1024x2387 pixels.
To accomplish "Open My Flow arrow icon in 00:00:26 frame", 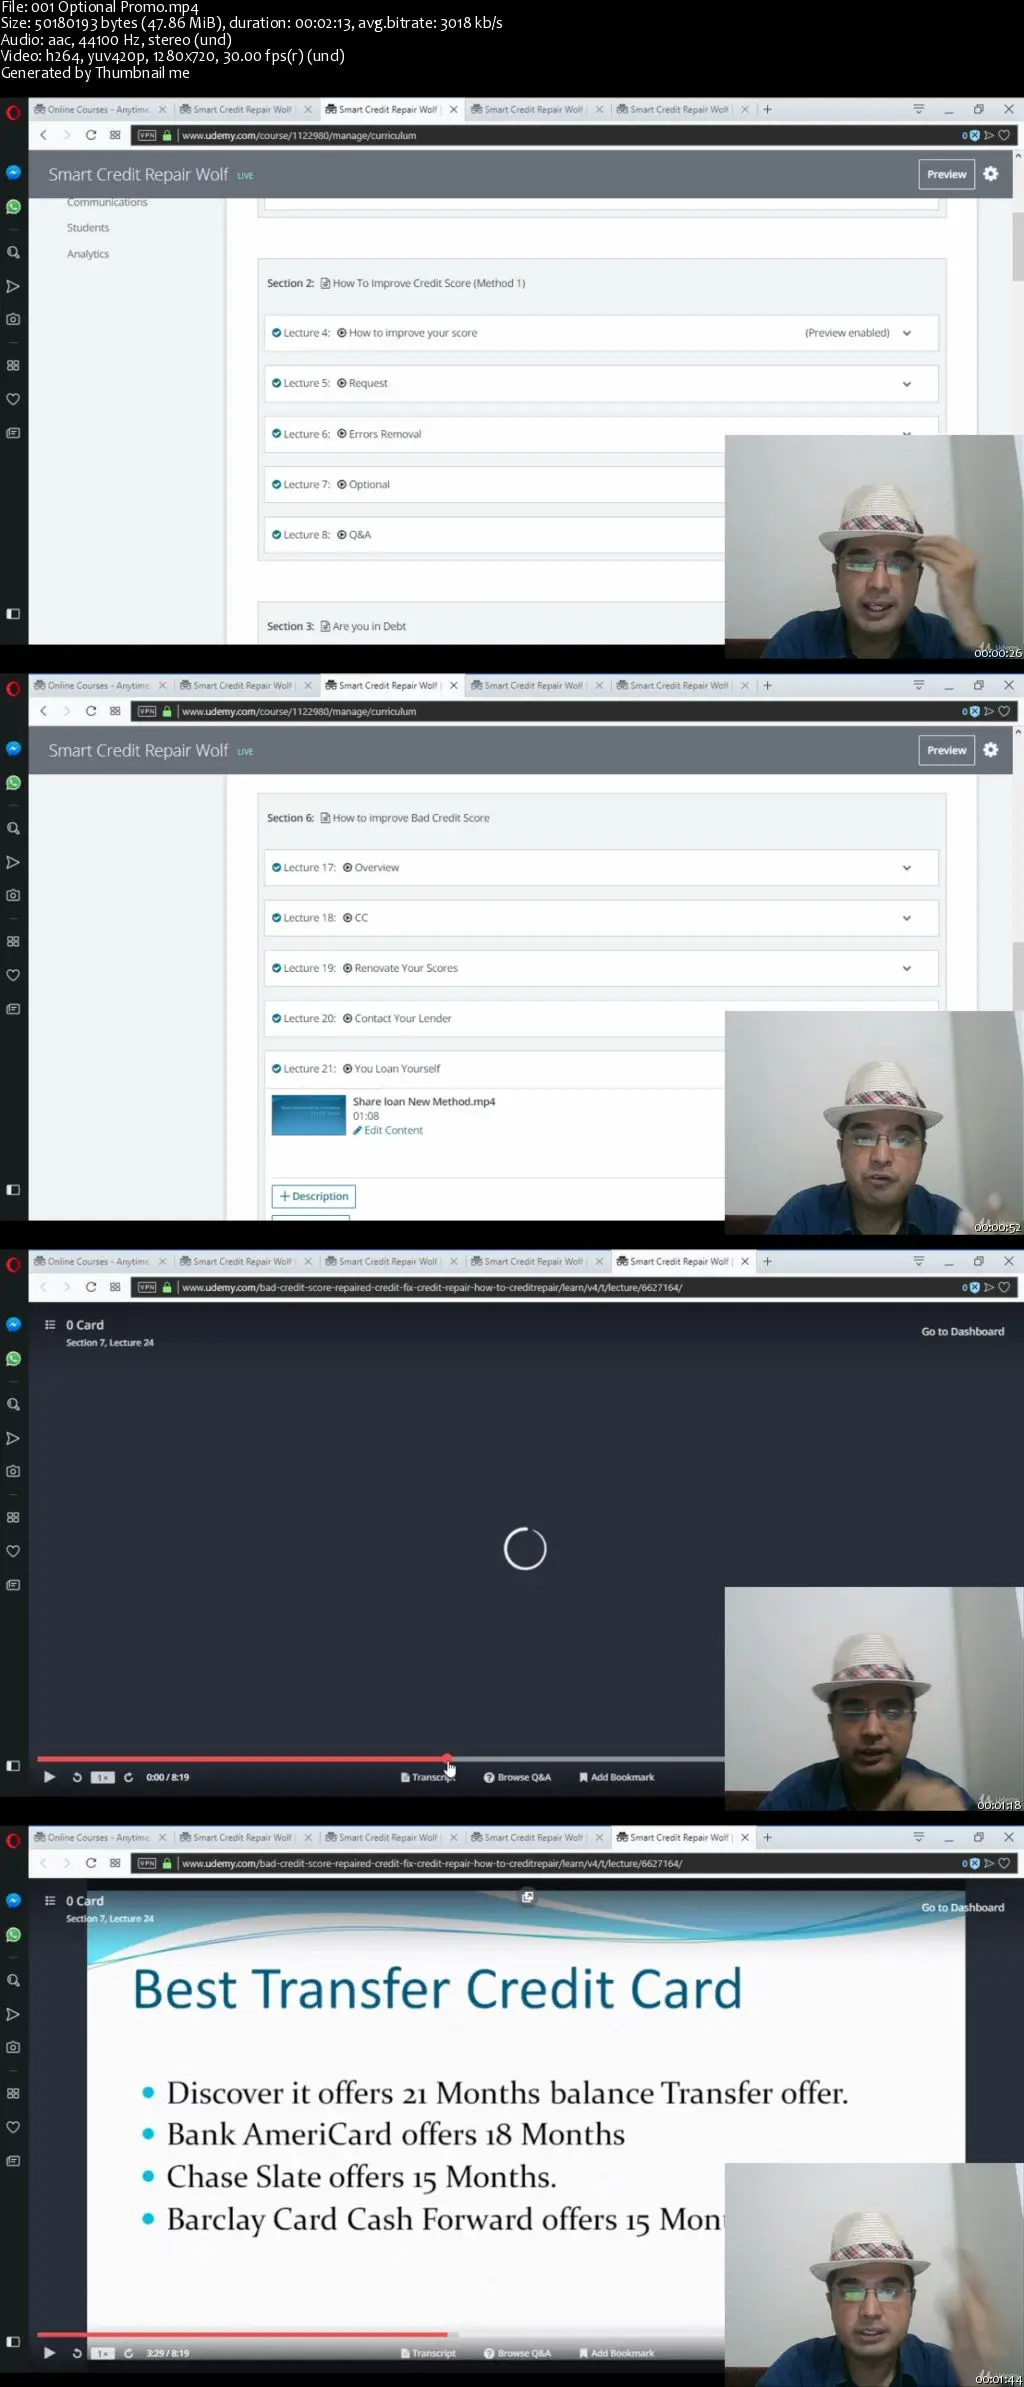I will tap(13, 286).
